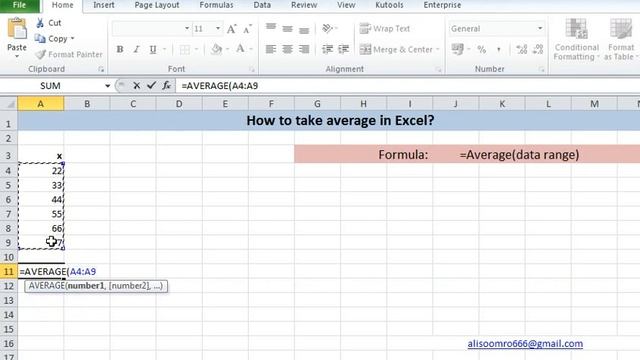Switch to the Data tab
This screenshot has width=640, height=360.
click(x=262, y=5)
